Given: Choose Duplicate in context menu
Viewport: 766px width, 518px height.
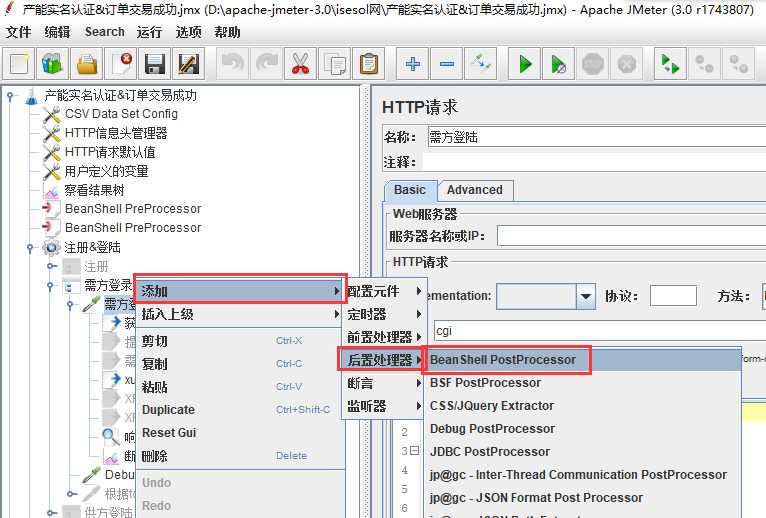Looking at the screenshot, I should pyautogui.click(x=240, y=410).
